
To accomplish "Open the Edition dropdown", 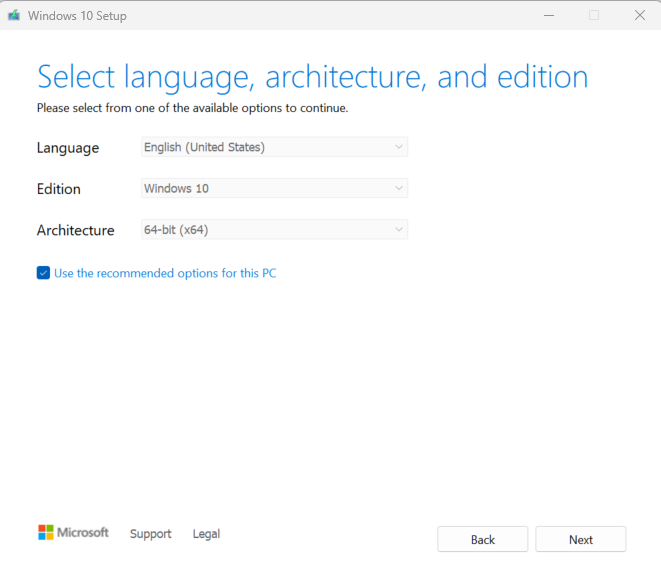I will [x=274, y=188].
